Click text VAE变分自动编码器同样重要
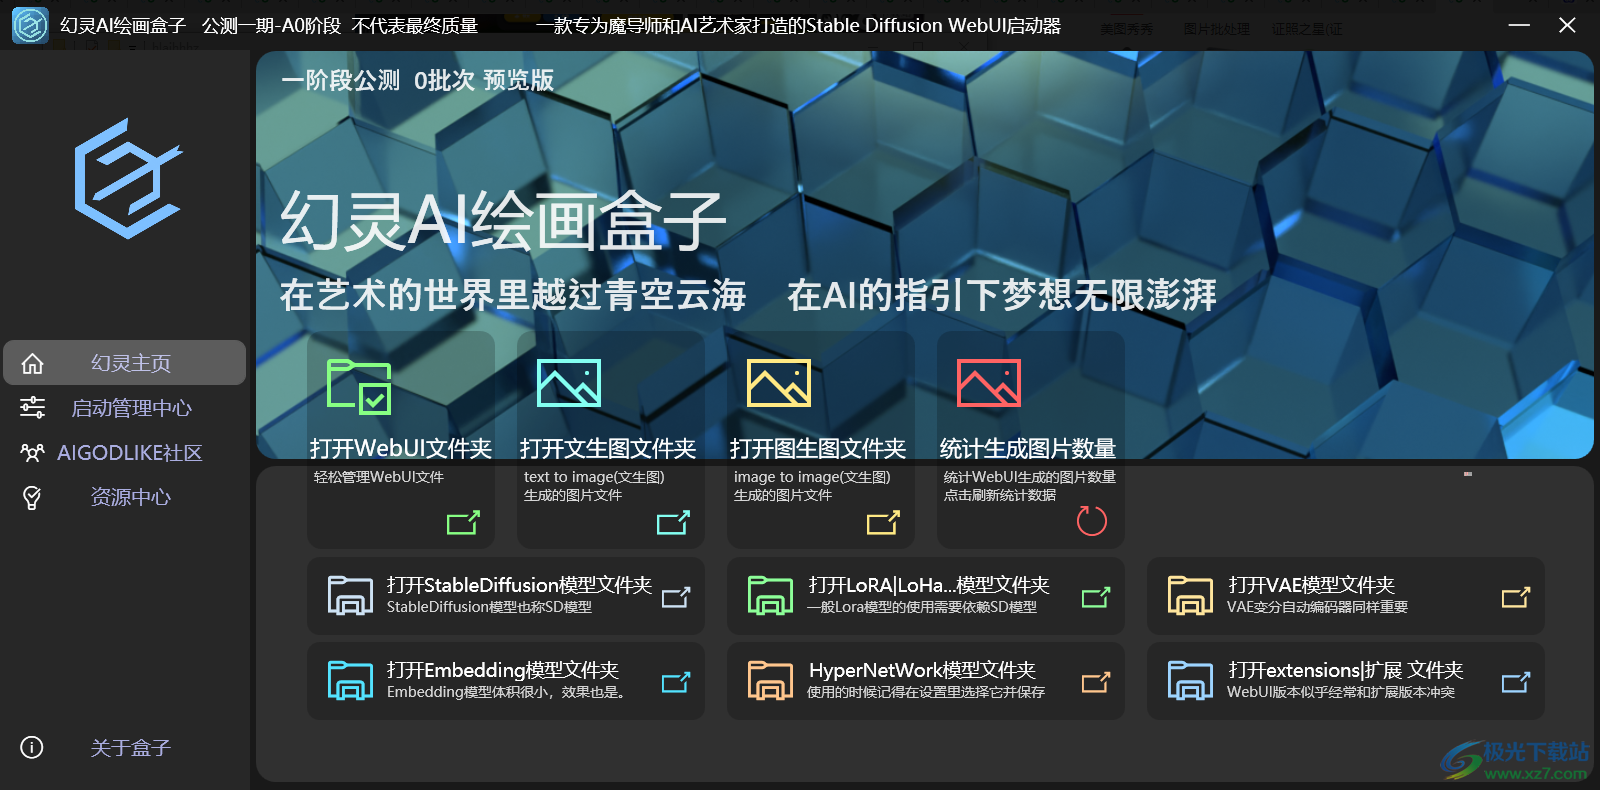Screen dimensions: 1600x790 coord(1317,607)
